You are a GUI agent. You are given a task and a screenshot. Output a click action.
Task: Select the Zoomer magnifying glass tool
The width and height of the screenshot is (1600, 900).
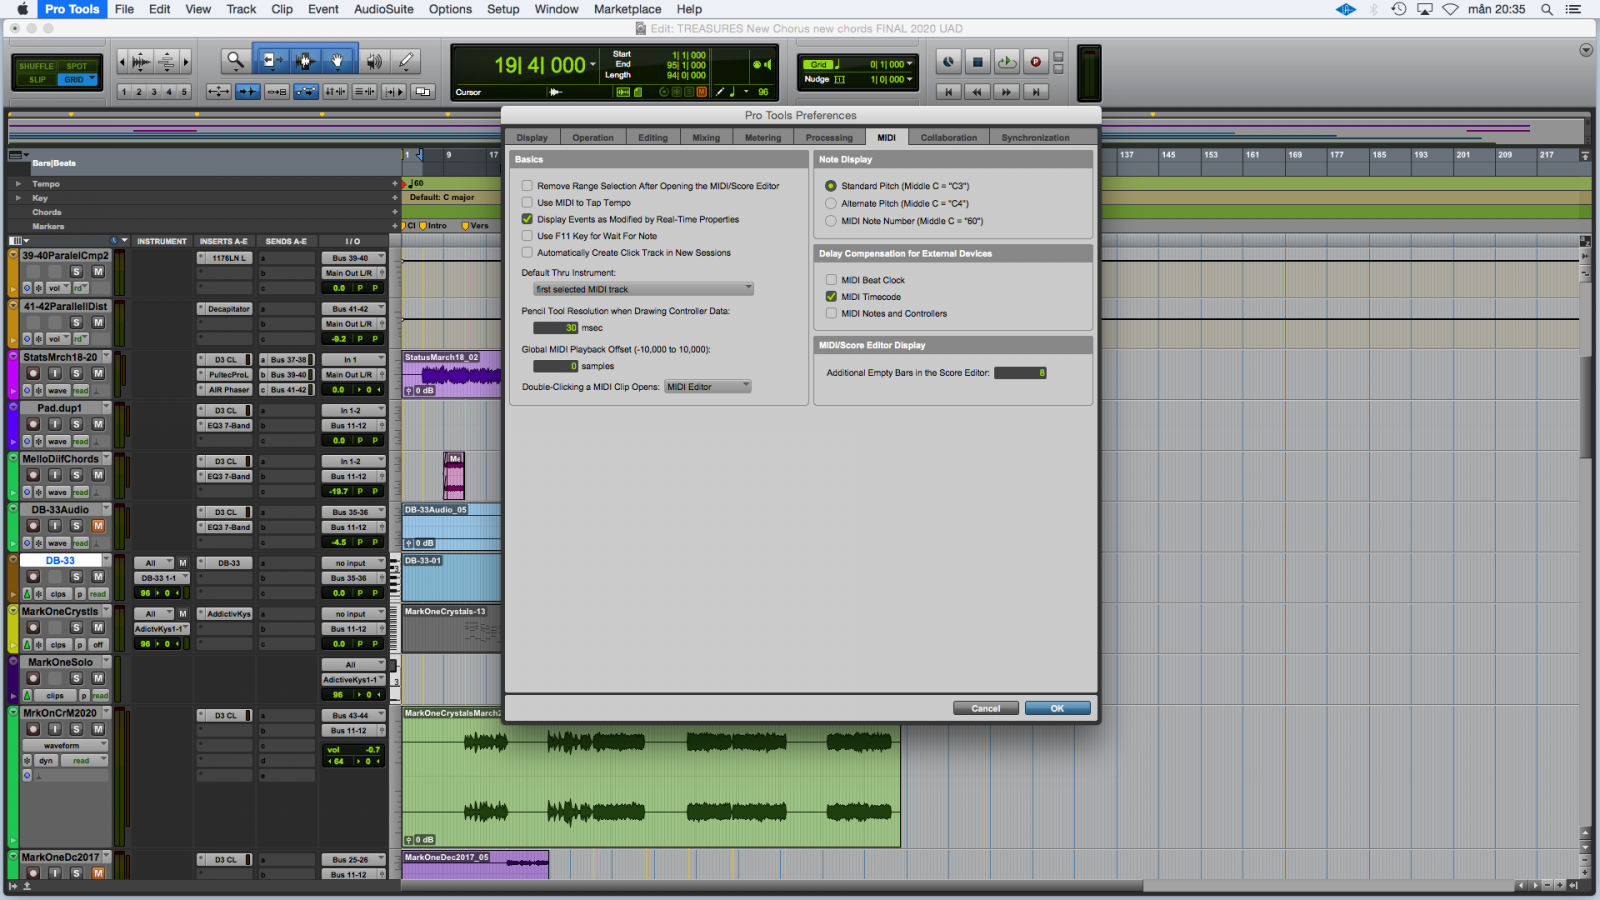point(236,62)
